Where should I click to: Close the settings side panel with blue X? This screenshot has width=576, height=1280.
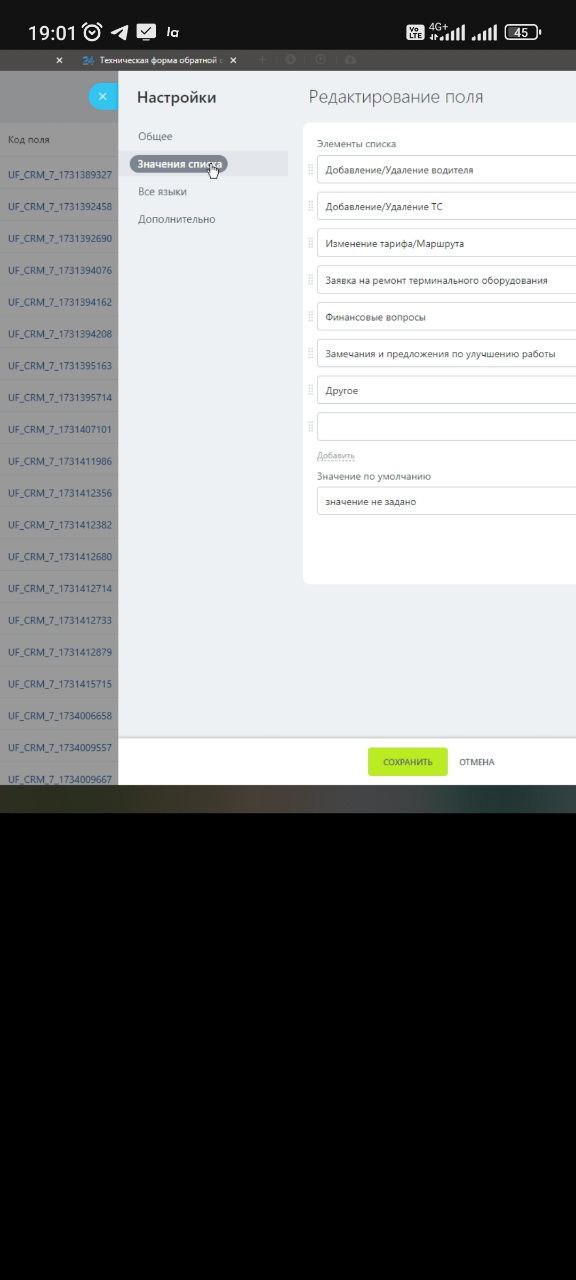102,97
